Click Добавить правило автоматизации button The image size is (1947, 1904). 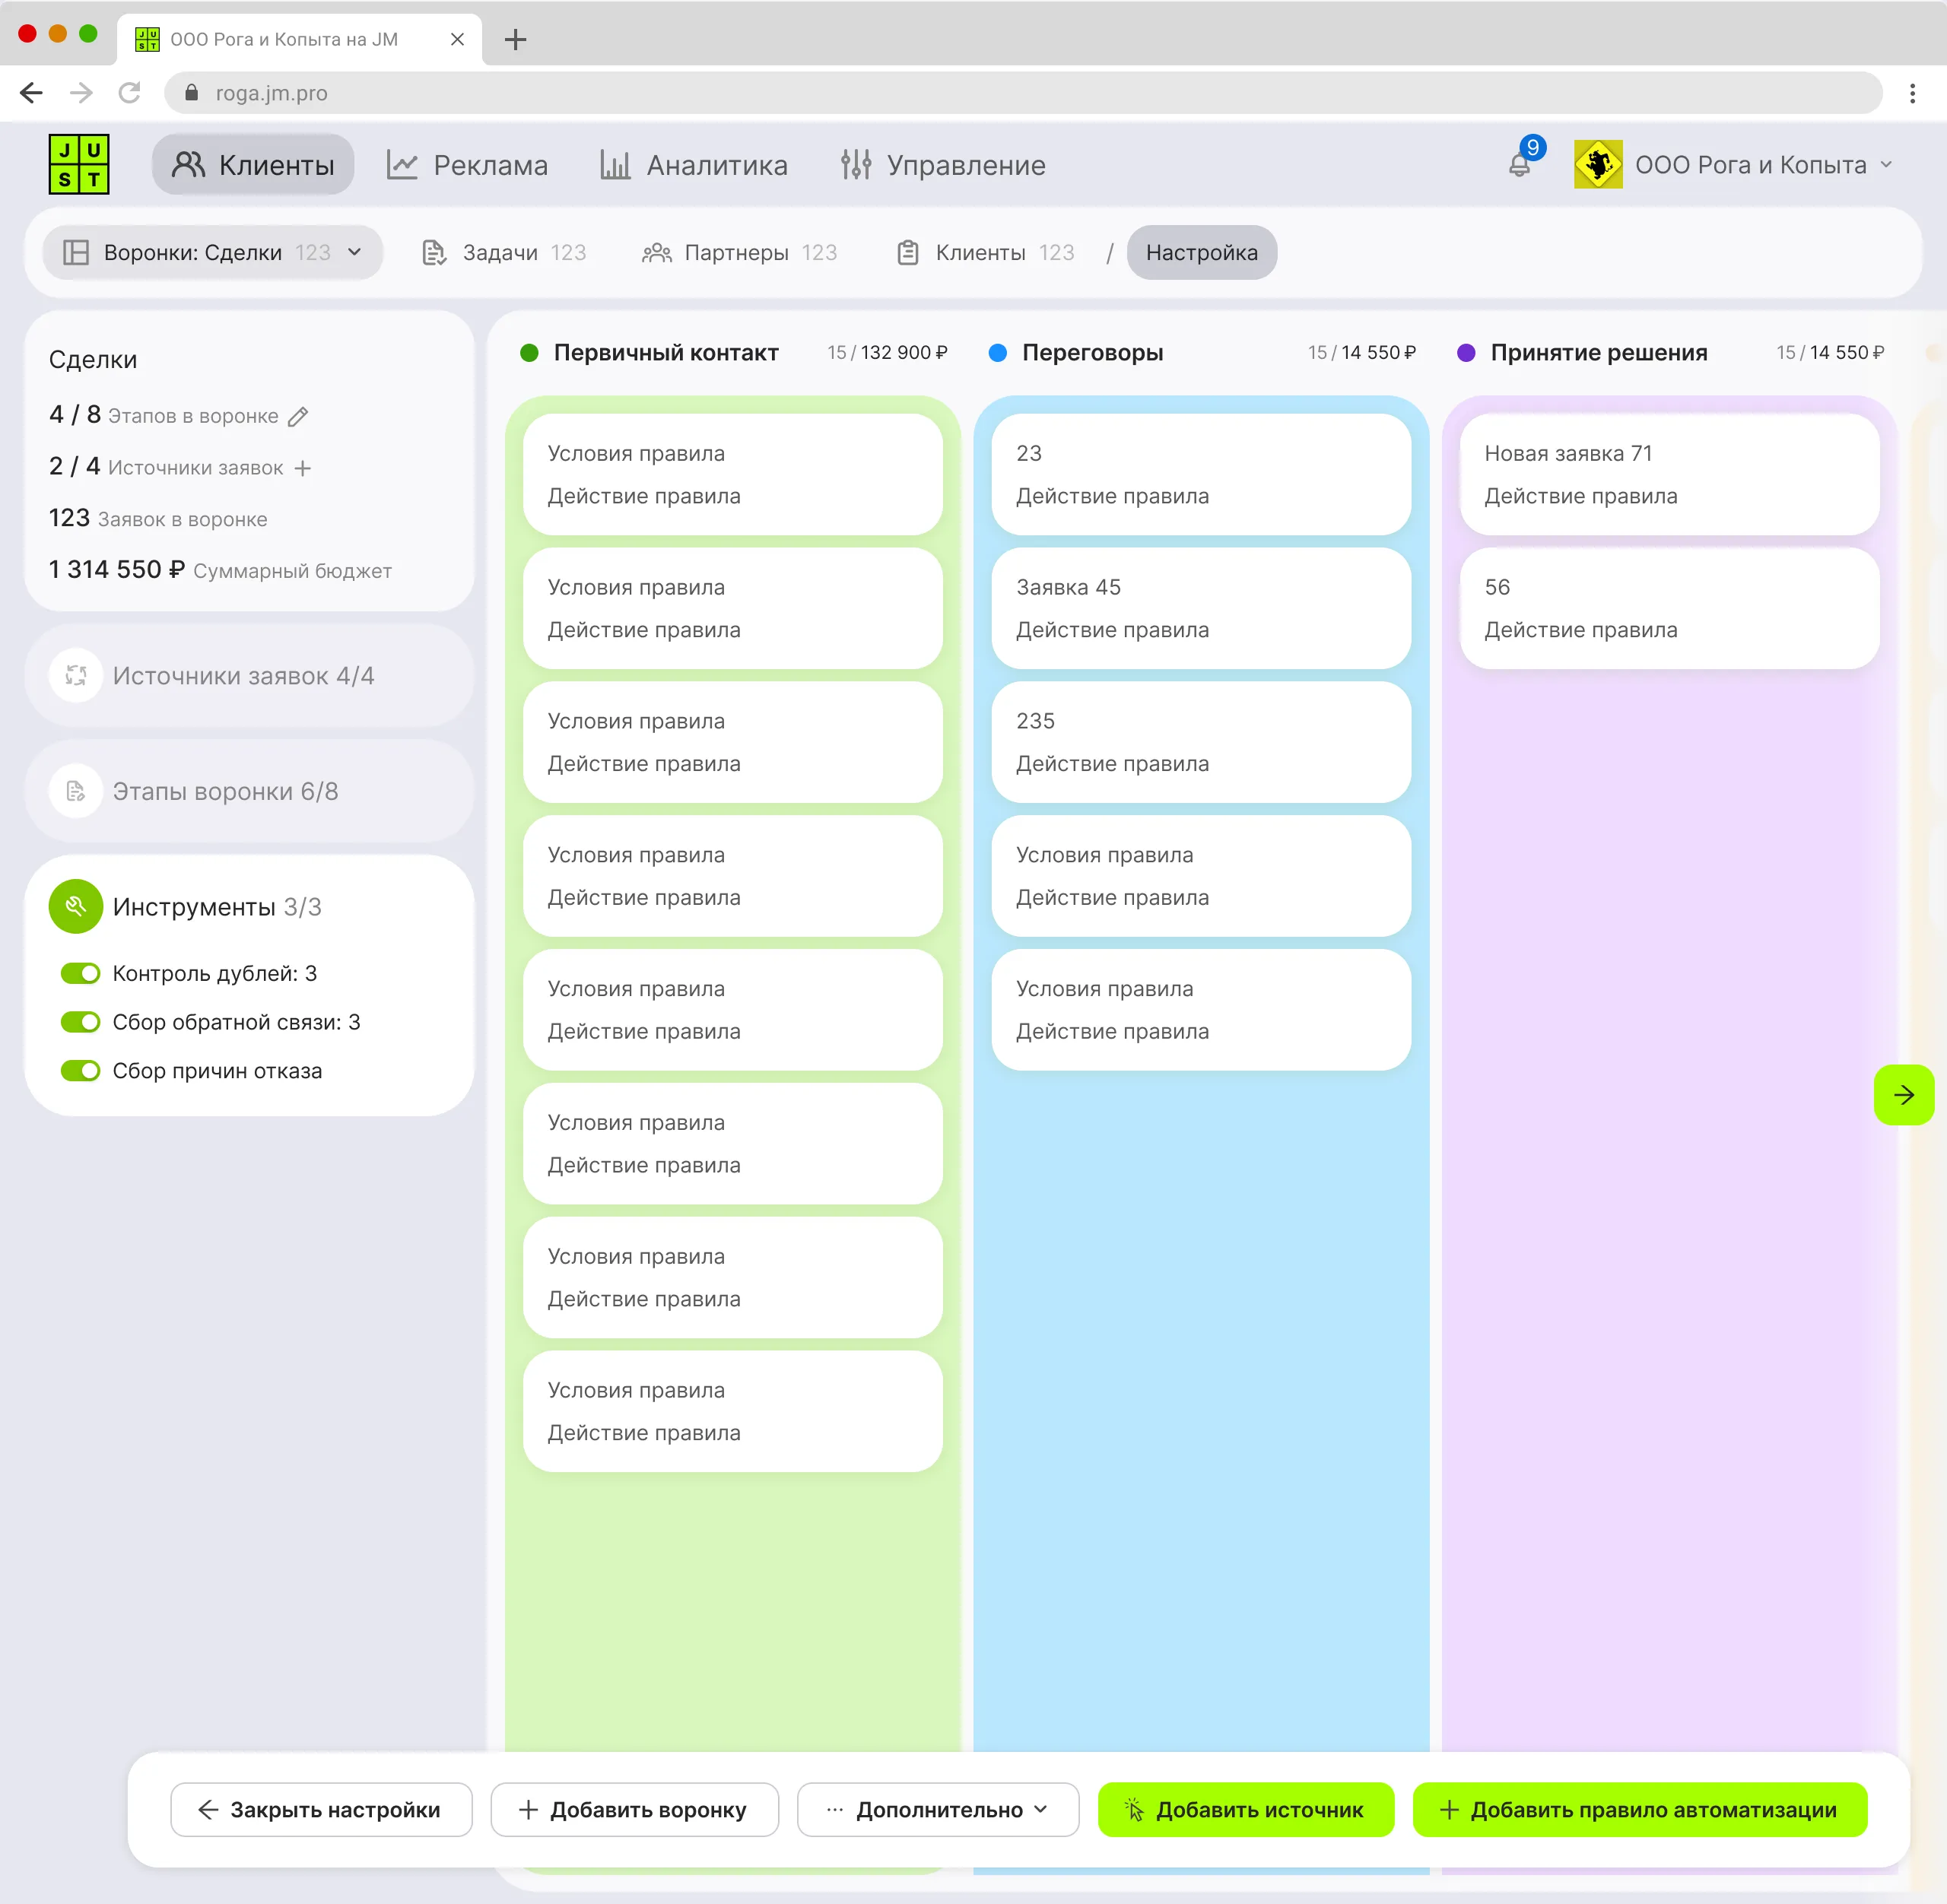(1639, 1810)
